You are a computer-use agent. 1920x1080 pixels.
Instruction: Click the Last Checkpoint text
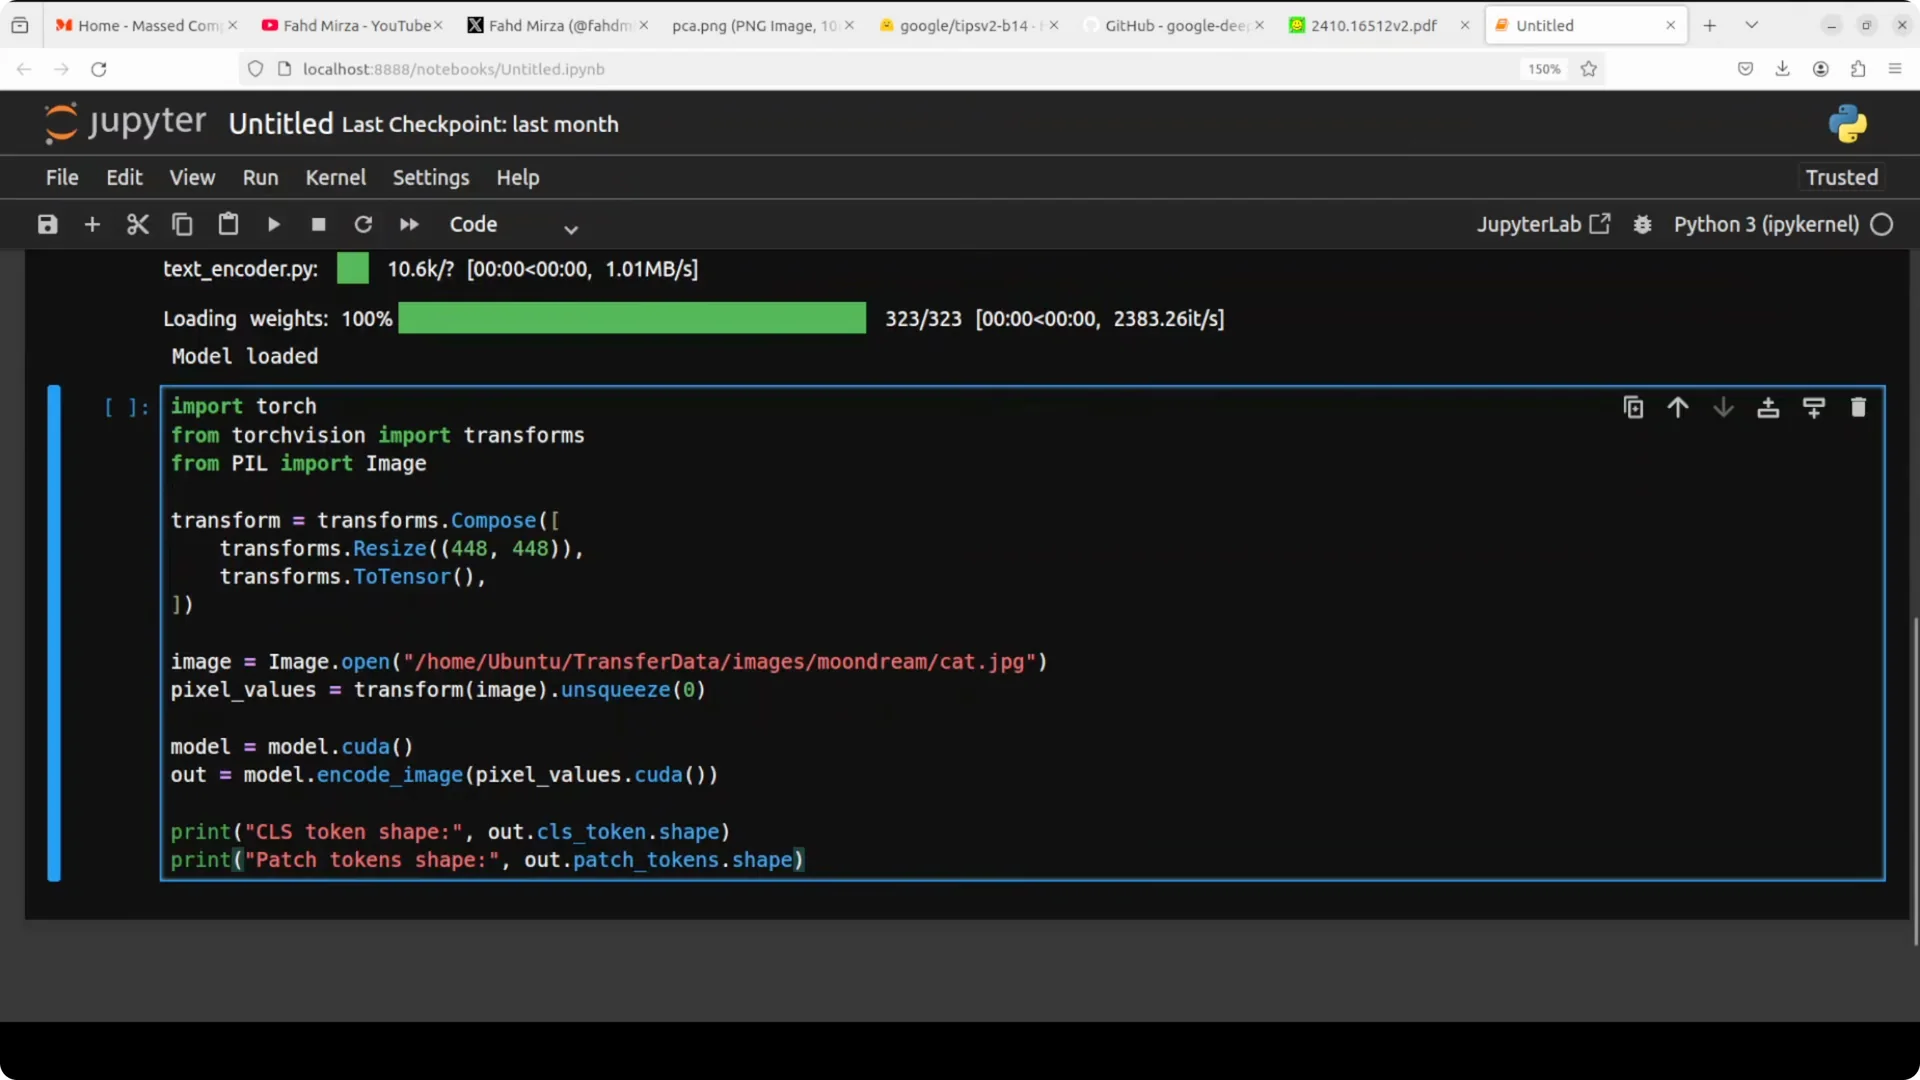click(480, 124)
